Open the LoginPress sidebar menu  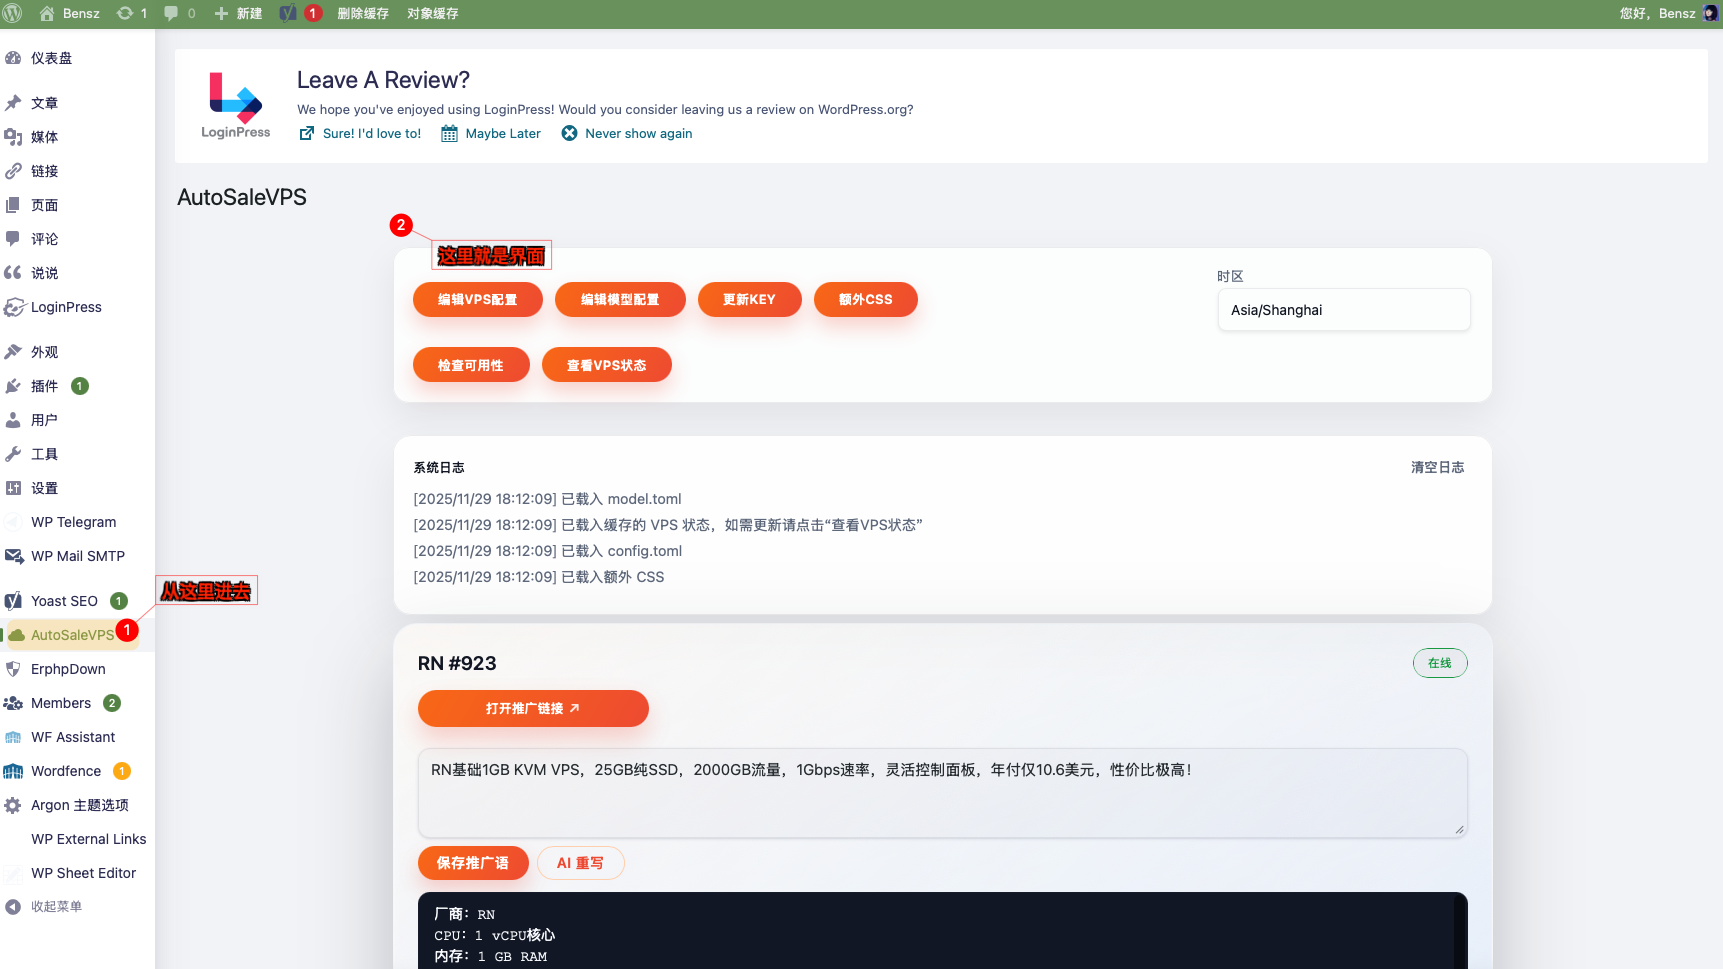(x=65, y=307)
